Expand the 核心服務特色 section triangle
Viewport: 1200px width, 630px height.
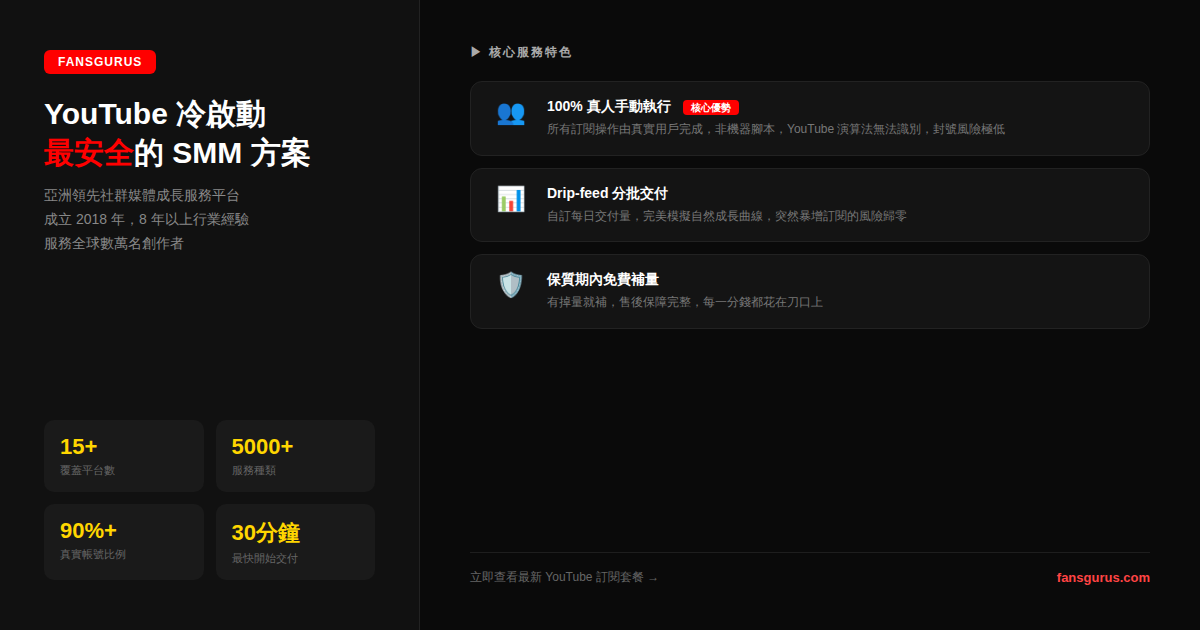[474, 51]
